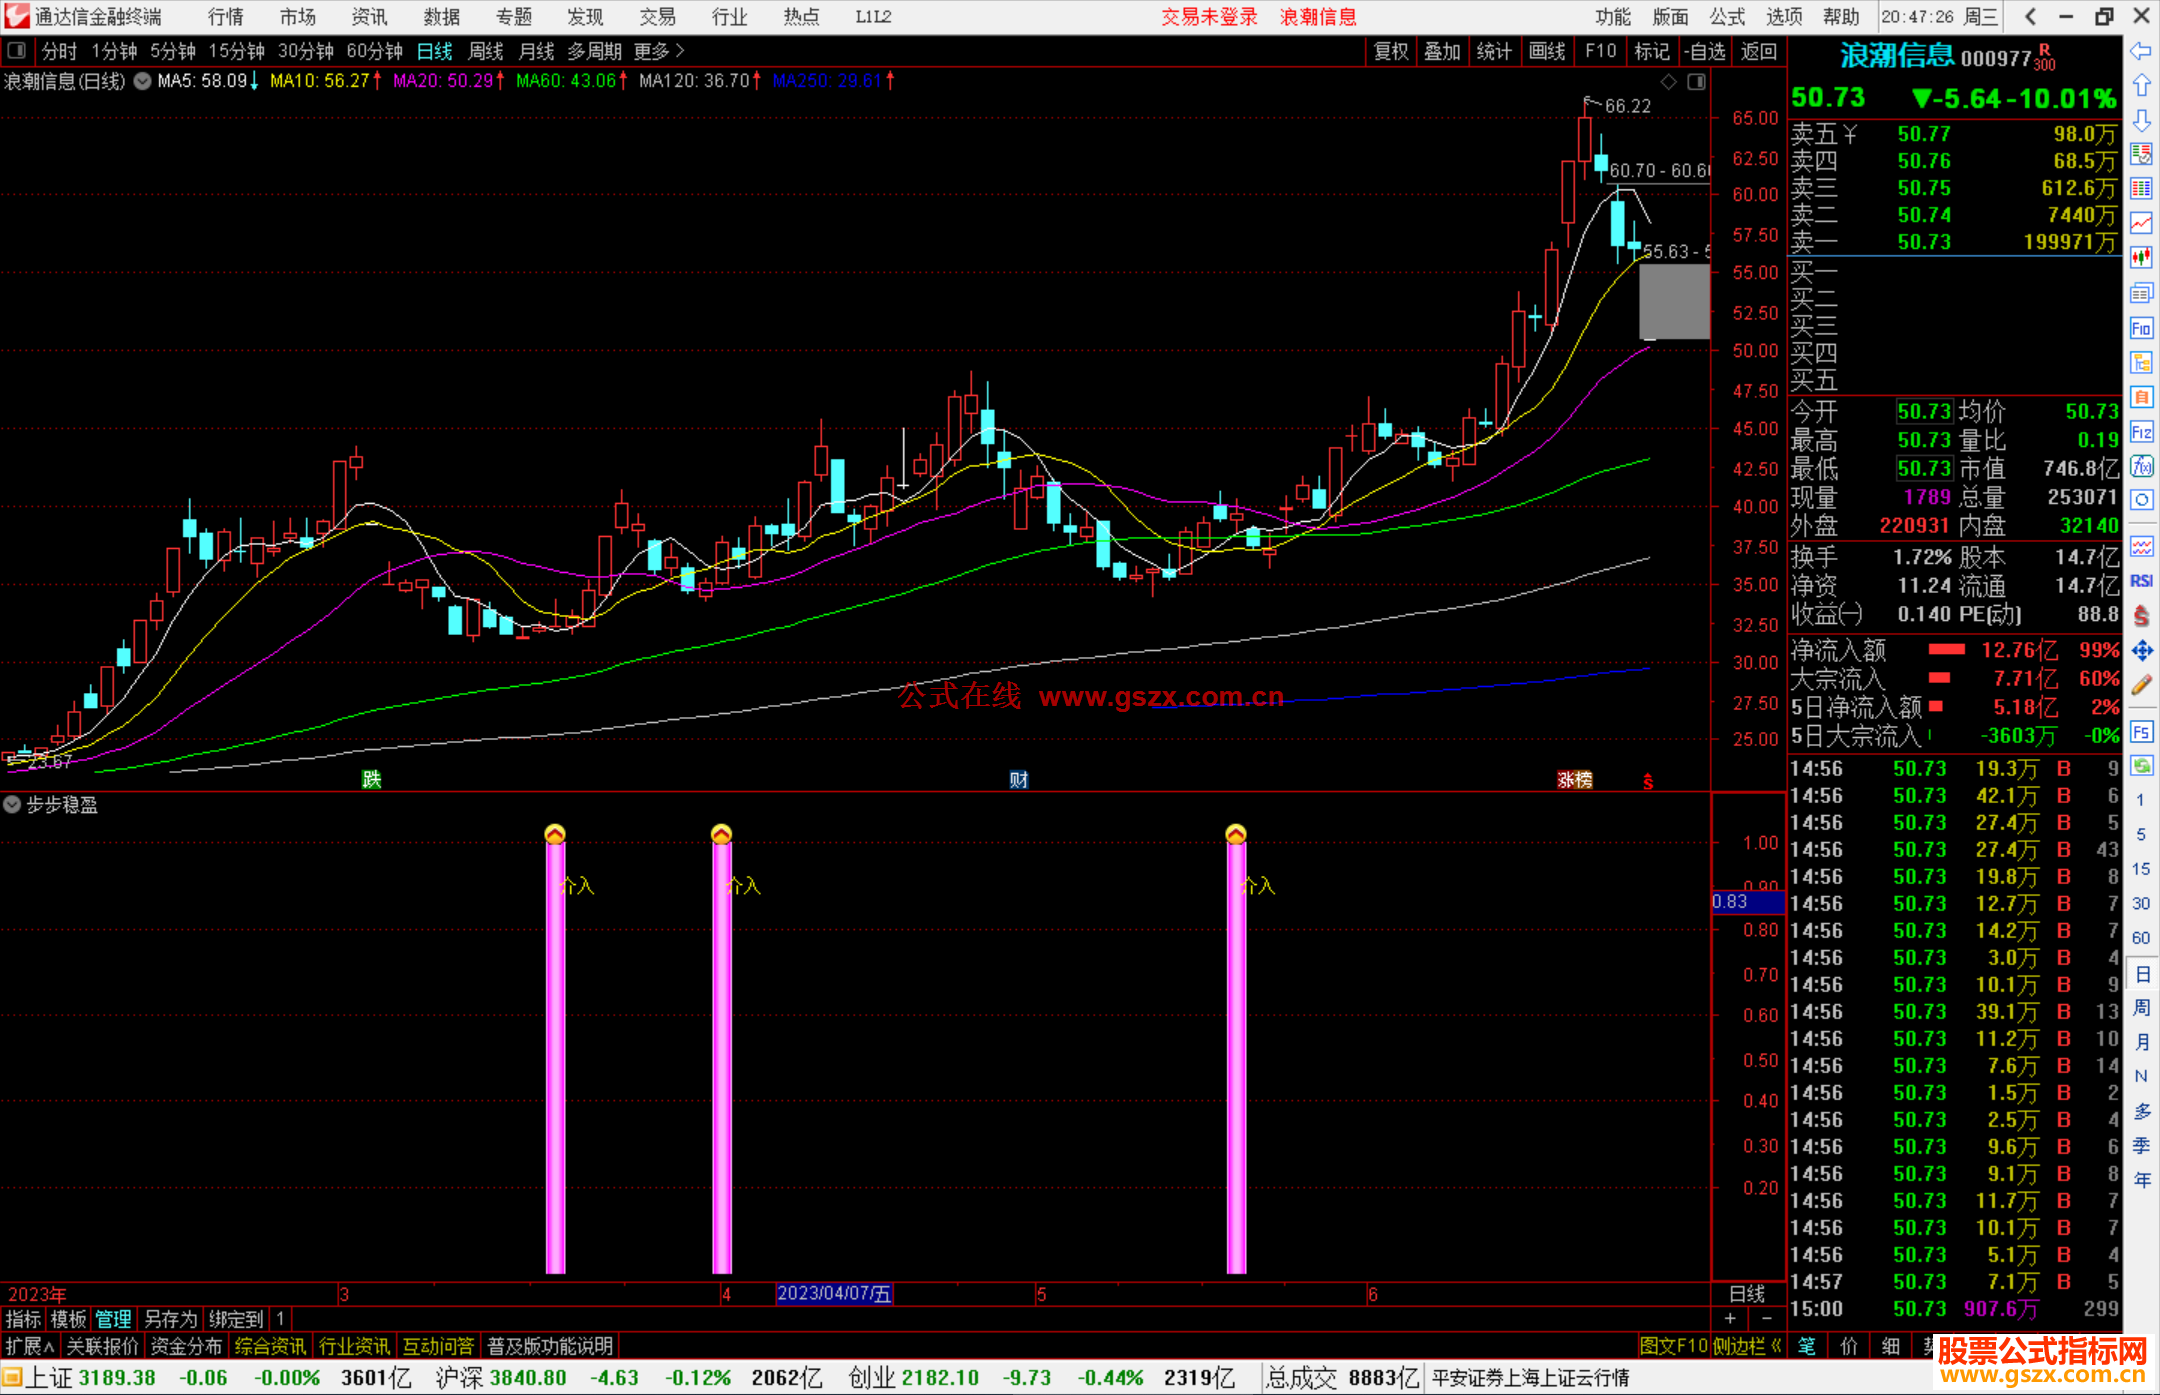Click the 资金分布 bottom tab
Image resolution: width=2160 pixels, height=1395 pixels.
186,1346
